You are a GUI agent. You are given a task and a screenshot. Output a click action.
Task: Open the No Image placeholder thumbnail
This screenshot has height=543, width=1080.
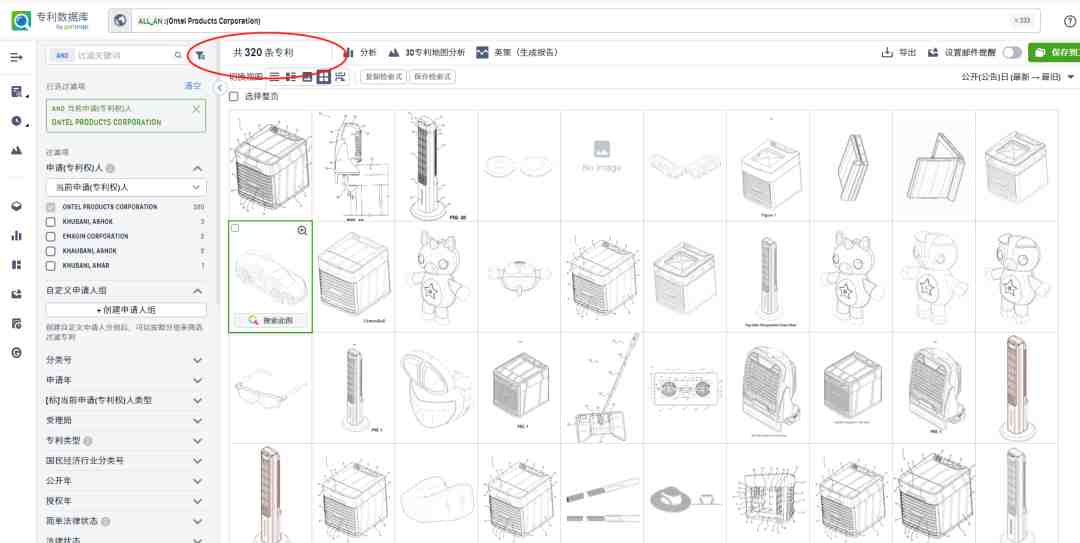coord(601,165)
